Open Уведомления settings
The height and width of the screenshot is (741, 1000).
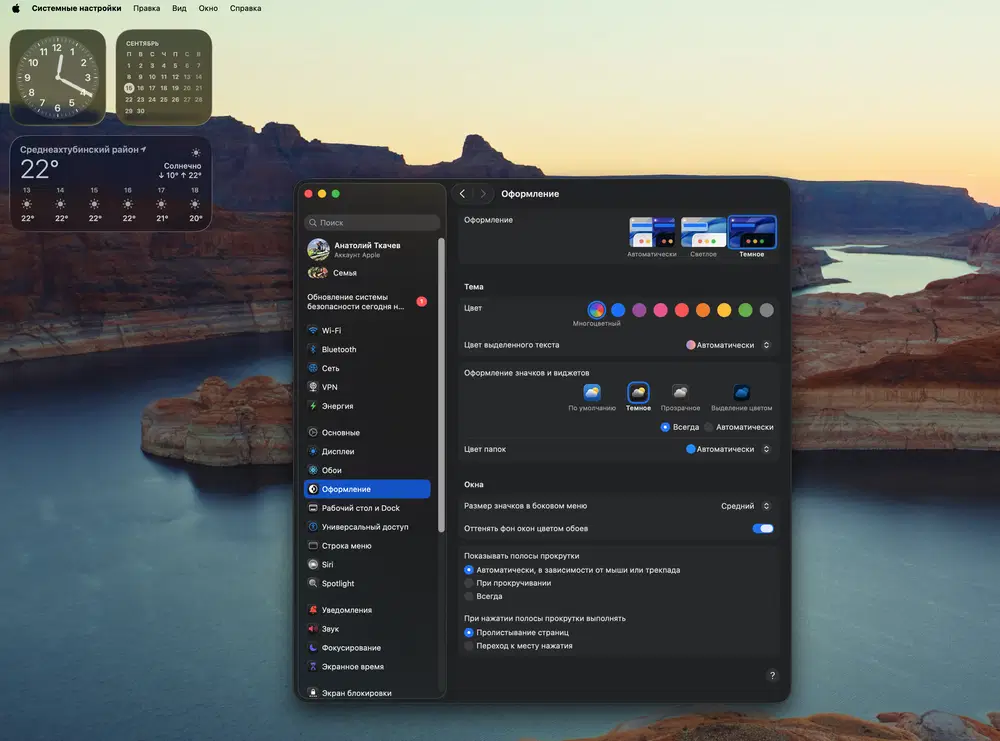click(367, 610)
